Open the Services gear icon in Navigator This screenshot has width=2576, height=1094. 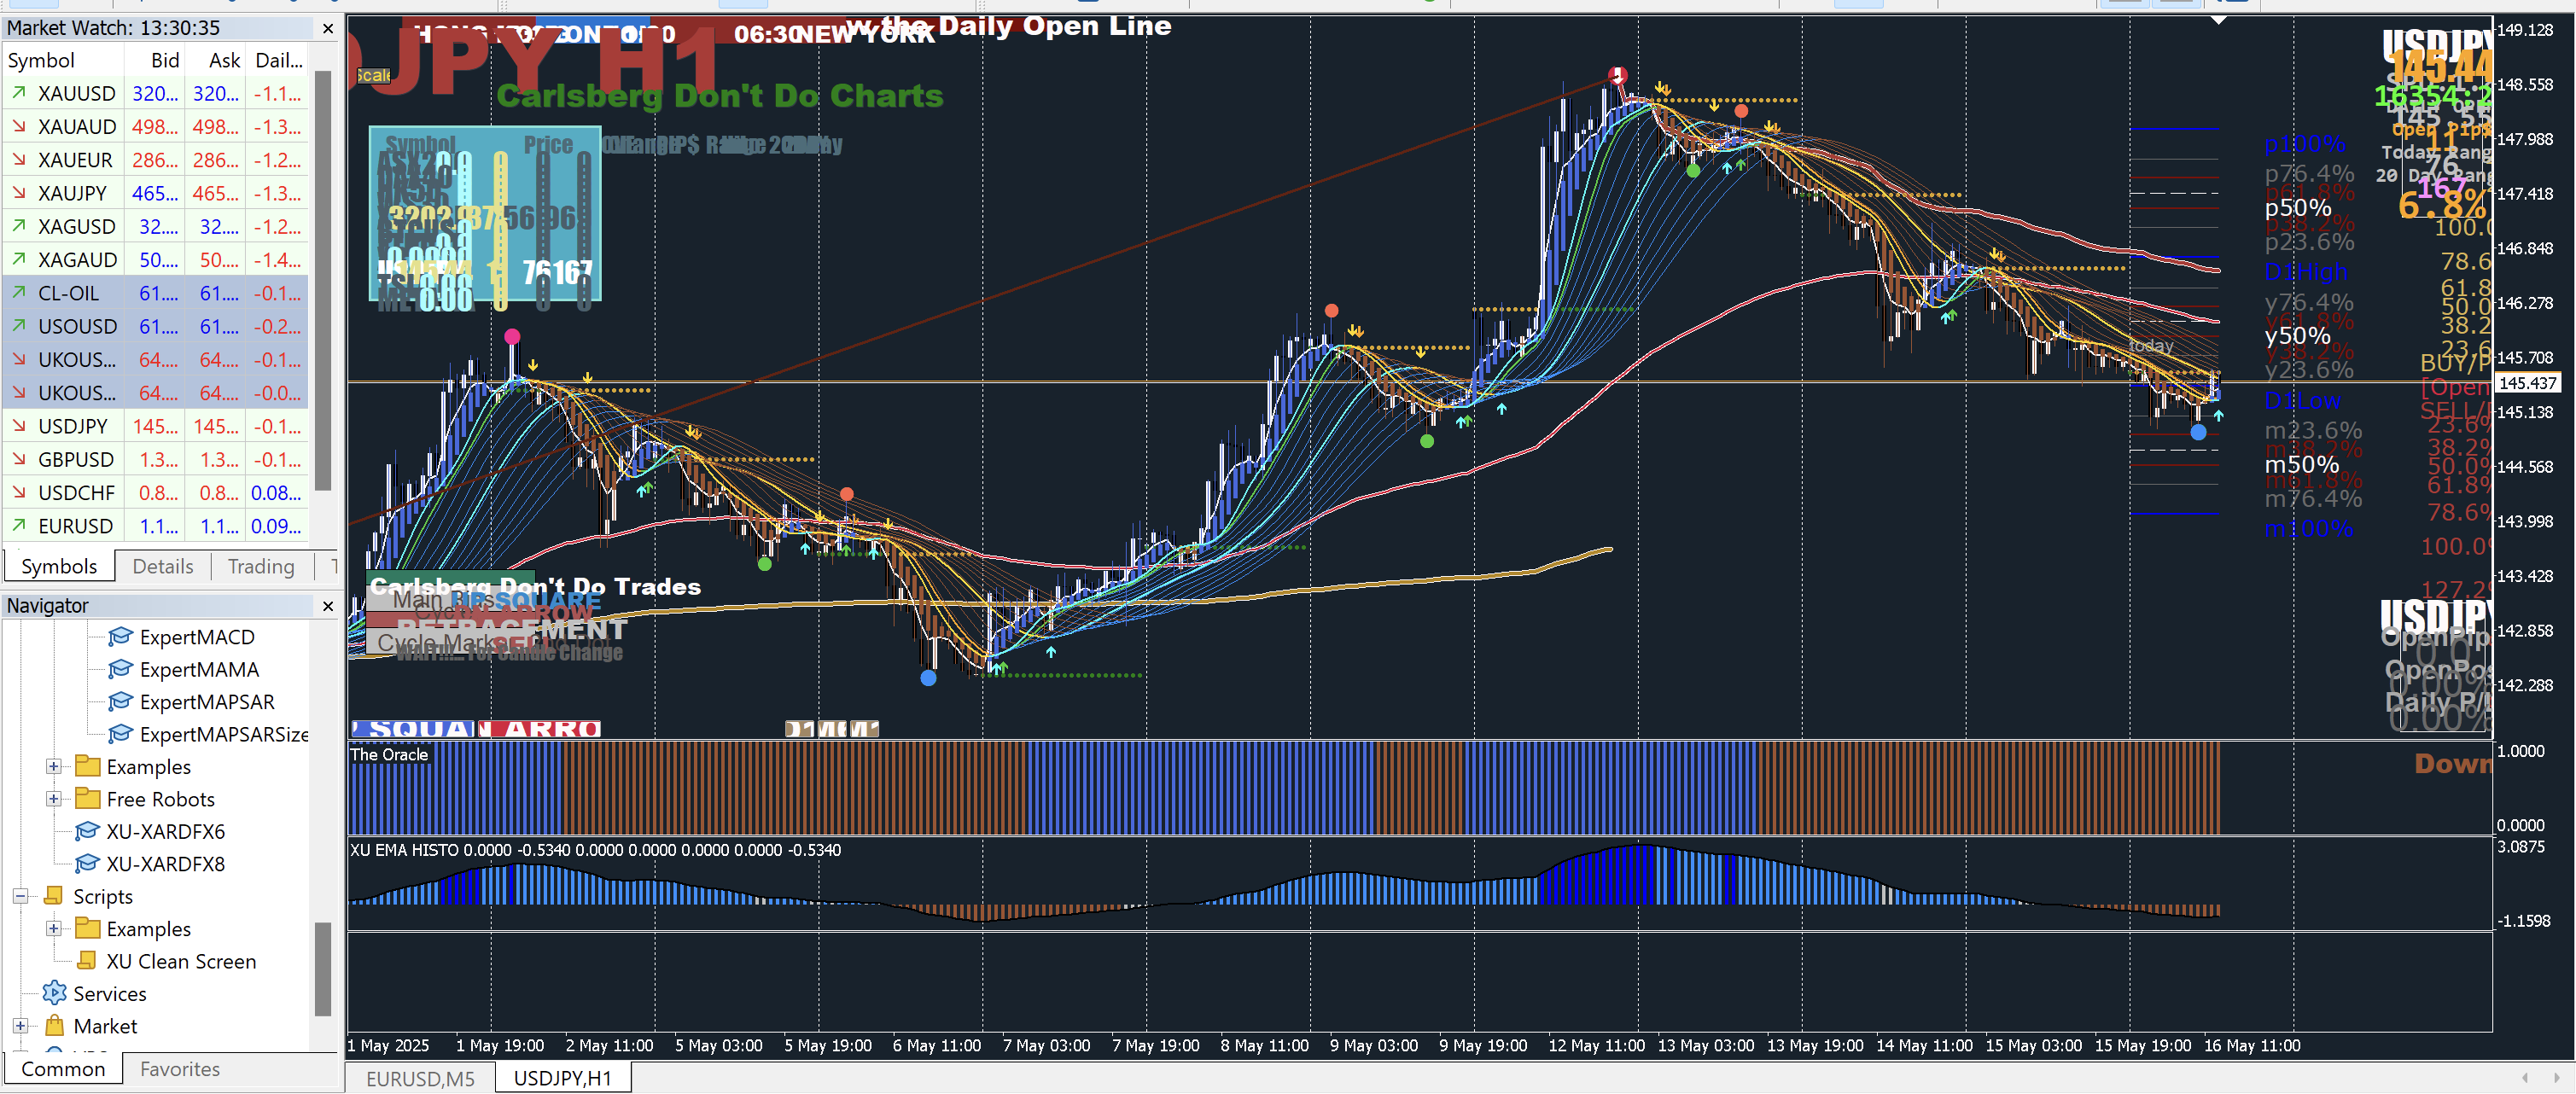pos(54,993)
